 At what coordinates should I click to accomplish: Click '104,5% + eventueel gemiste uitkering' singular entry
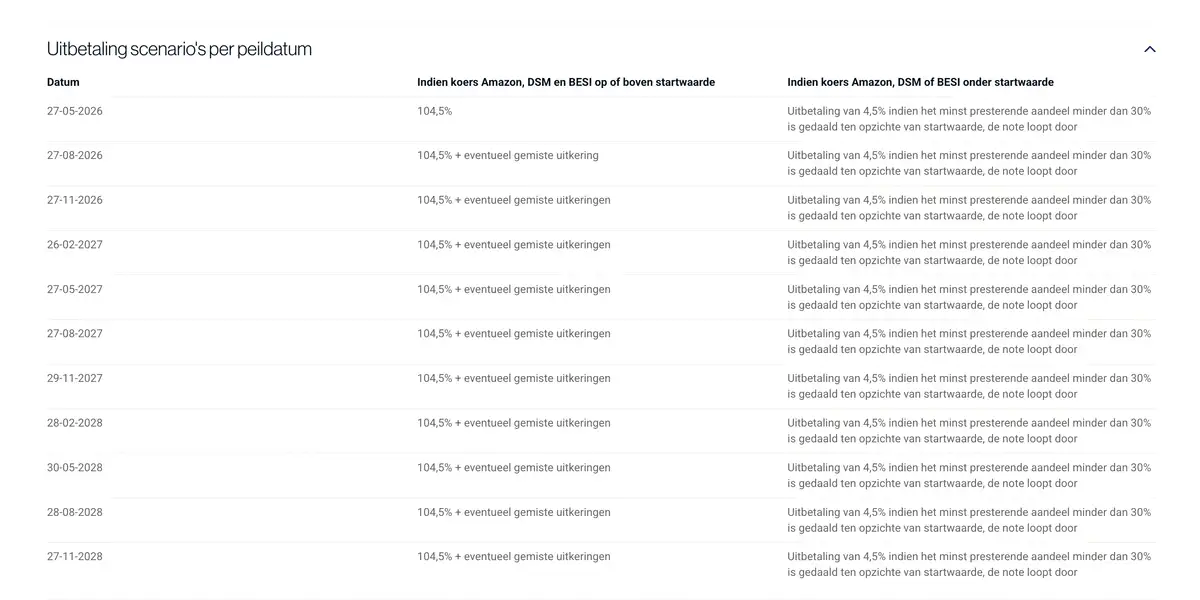click(508, 155)
